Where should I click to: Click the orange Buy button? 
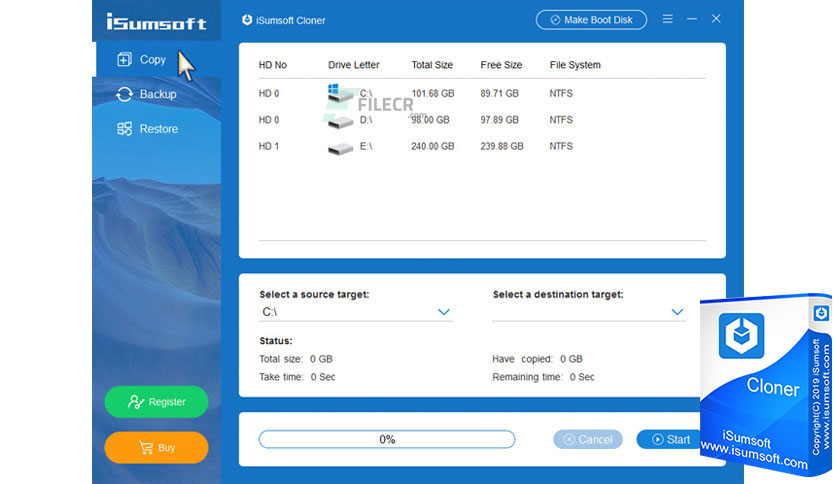[x=156, y=448]
